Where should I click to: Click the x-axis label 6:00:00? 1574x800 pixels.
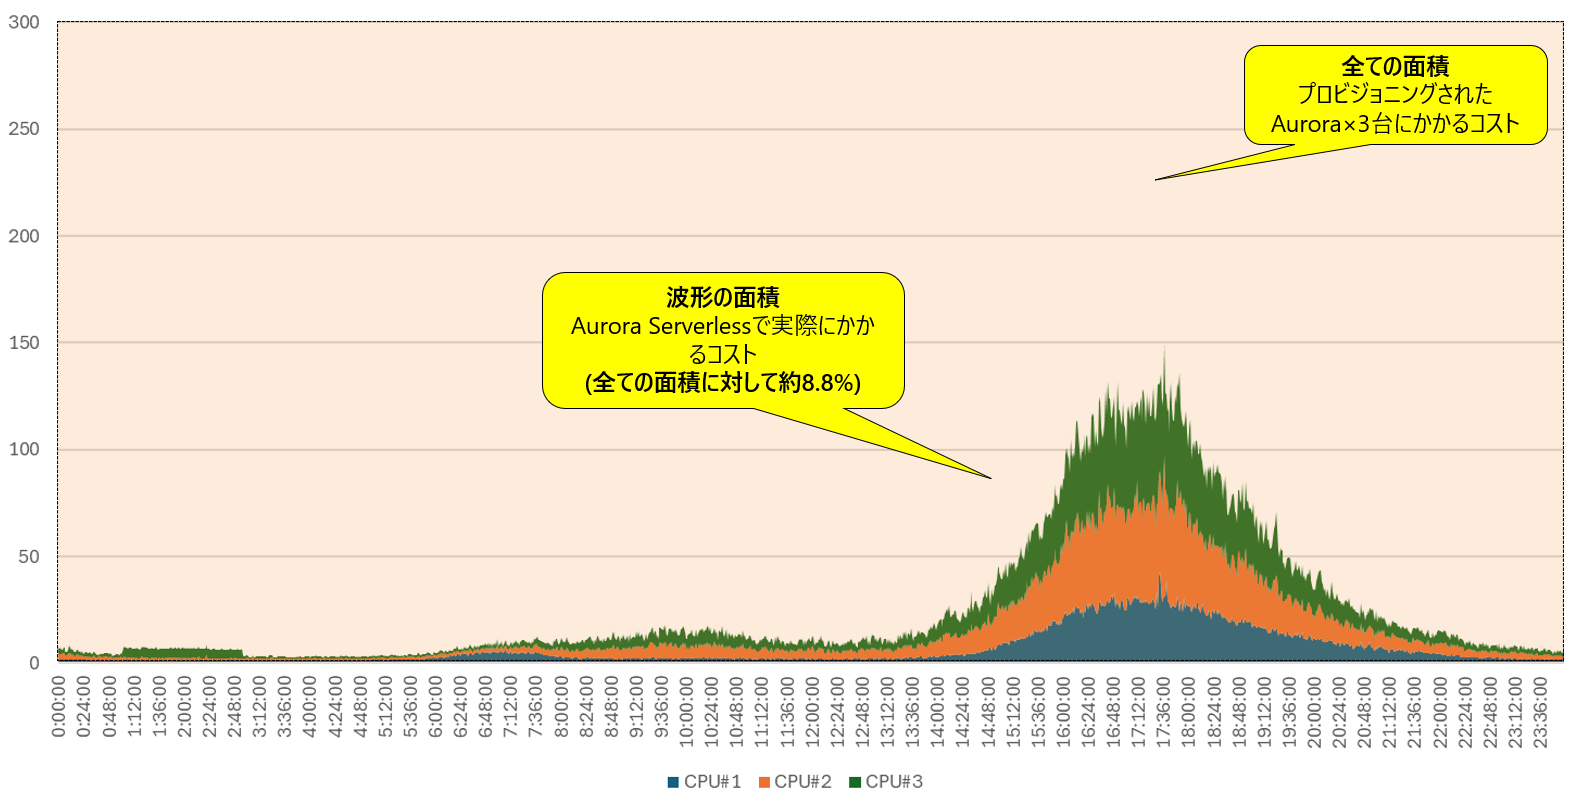[x=435, y=707]
